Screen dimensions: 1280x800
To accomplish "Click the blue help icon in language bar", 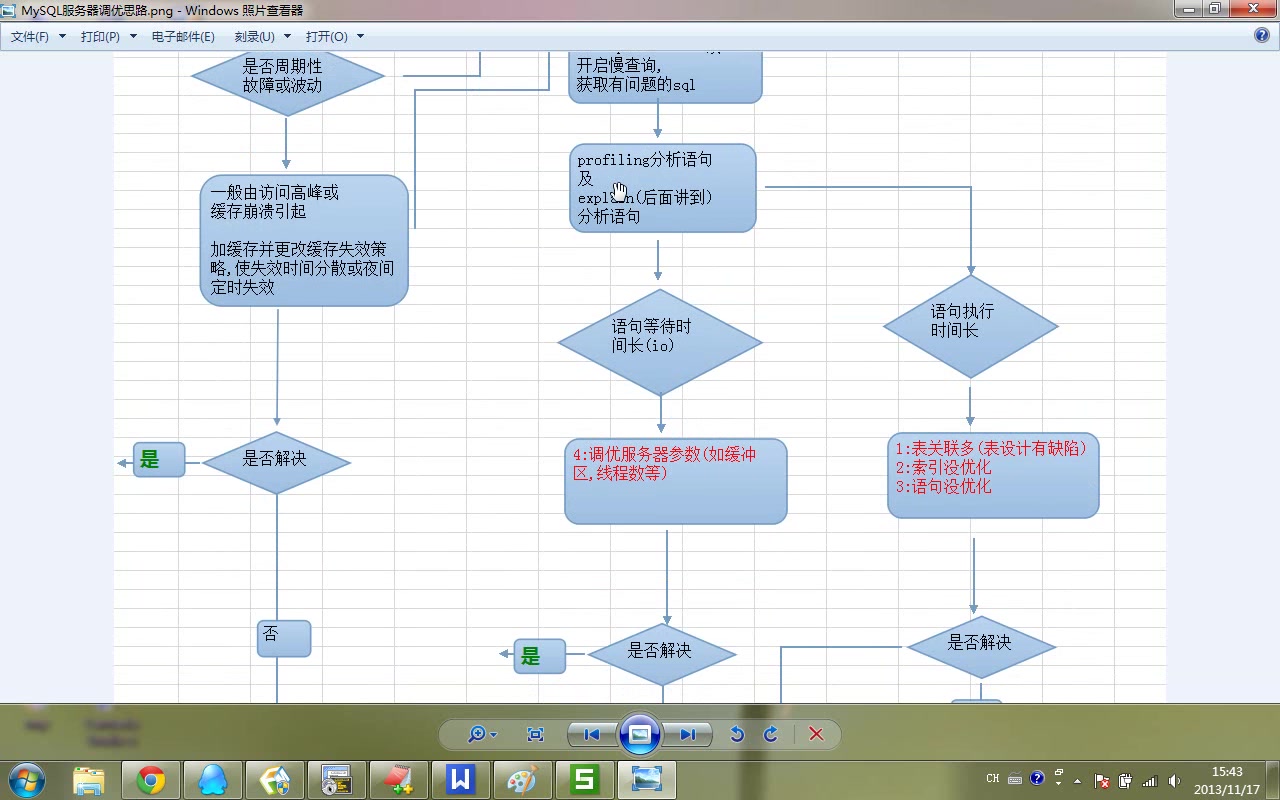I will (x=1037, y=778).
